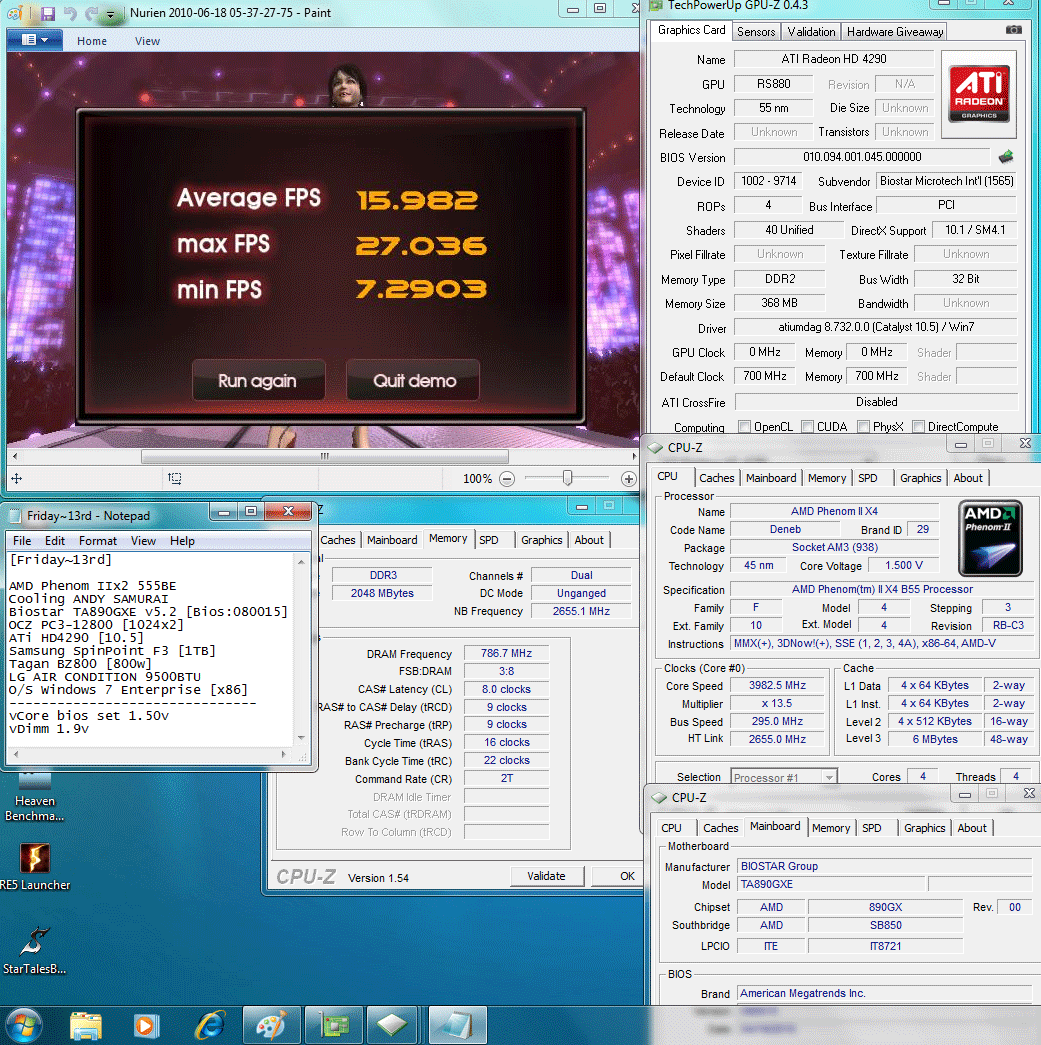Click the GPU-Z Name field ATI Radeon HD 4290
Screen dimensions: 1041x1045
tap(833, 59)
